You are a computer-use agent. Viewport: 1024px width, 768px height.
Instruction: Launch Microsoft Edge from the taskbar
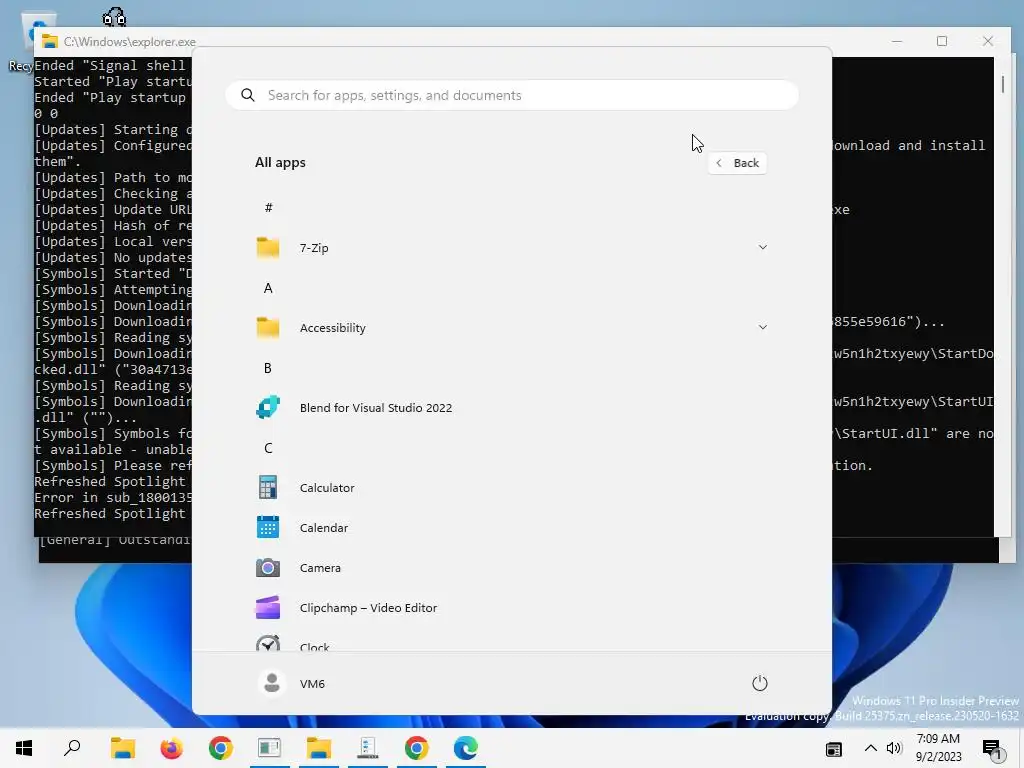point(466,748)
